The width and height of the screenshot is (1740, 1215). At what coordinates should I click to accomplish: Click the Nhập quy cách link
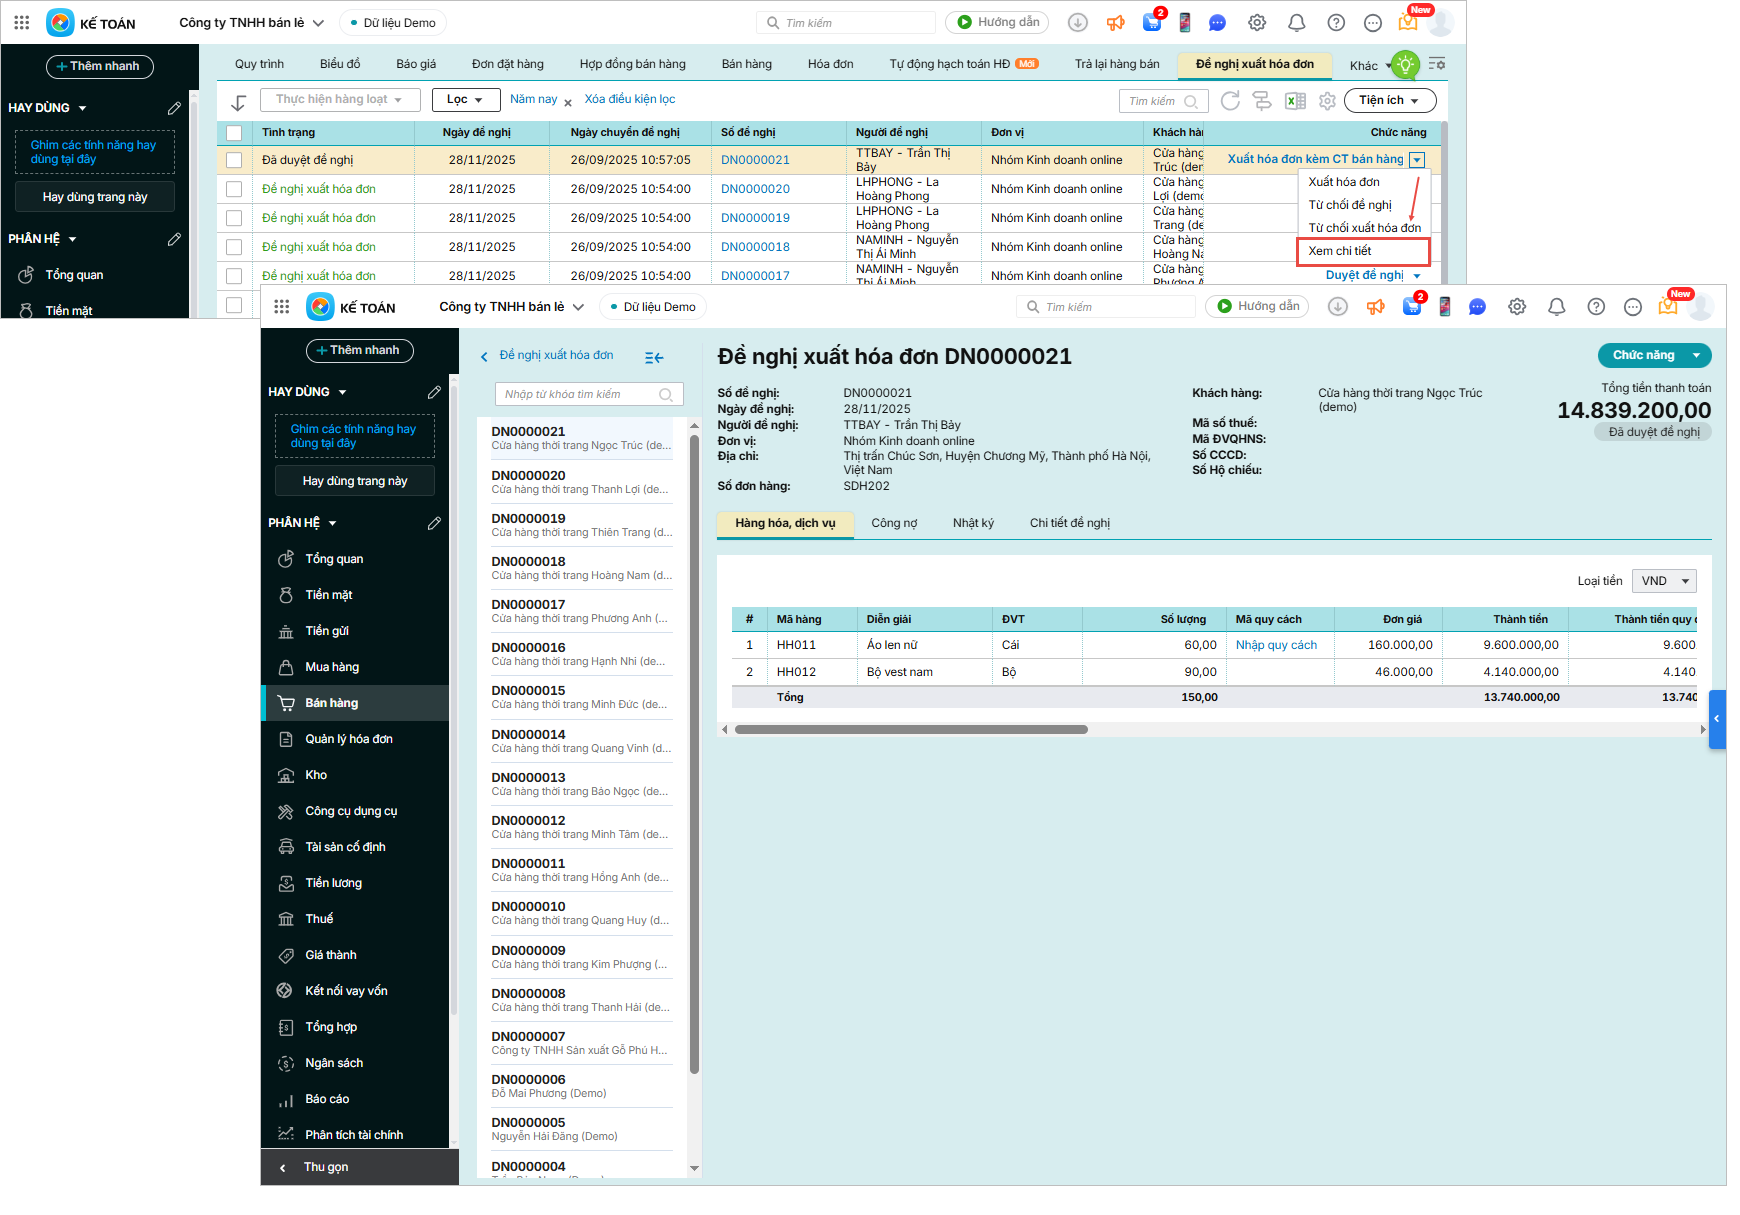tap(1276, 645)
